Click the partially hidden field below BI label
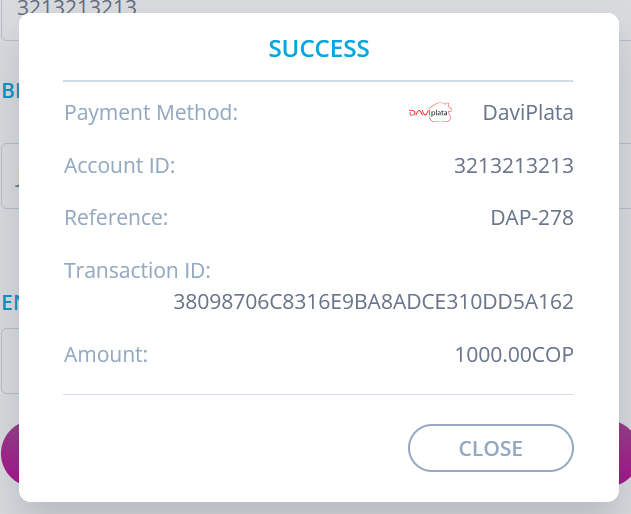The image size is (631, 514). click(9, 176)
